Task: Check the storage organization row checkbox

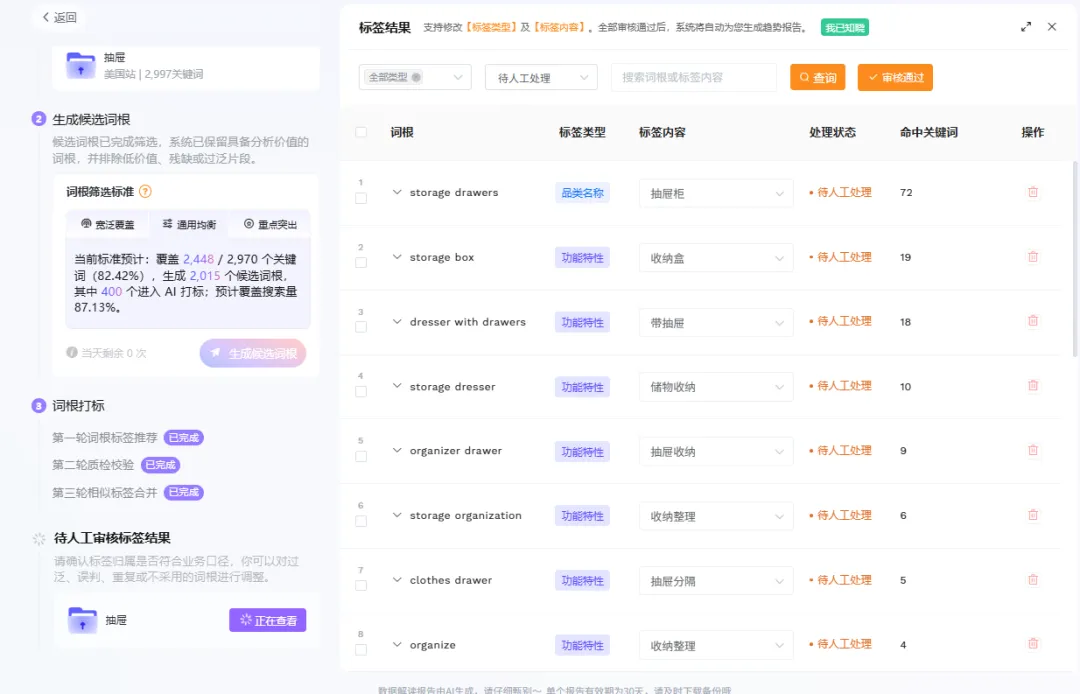Action: click(361, 521)
